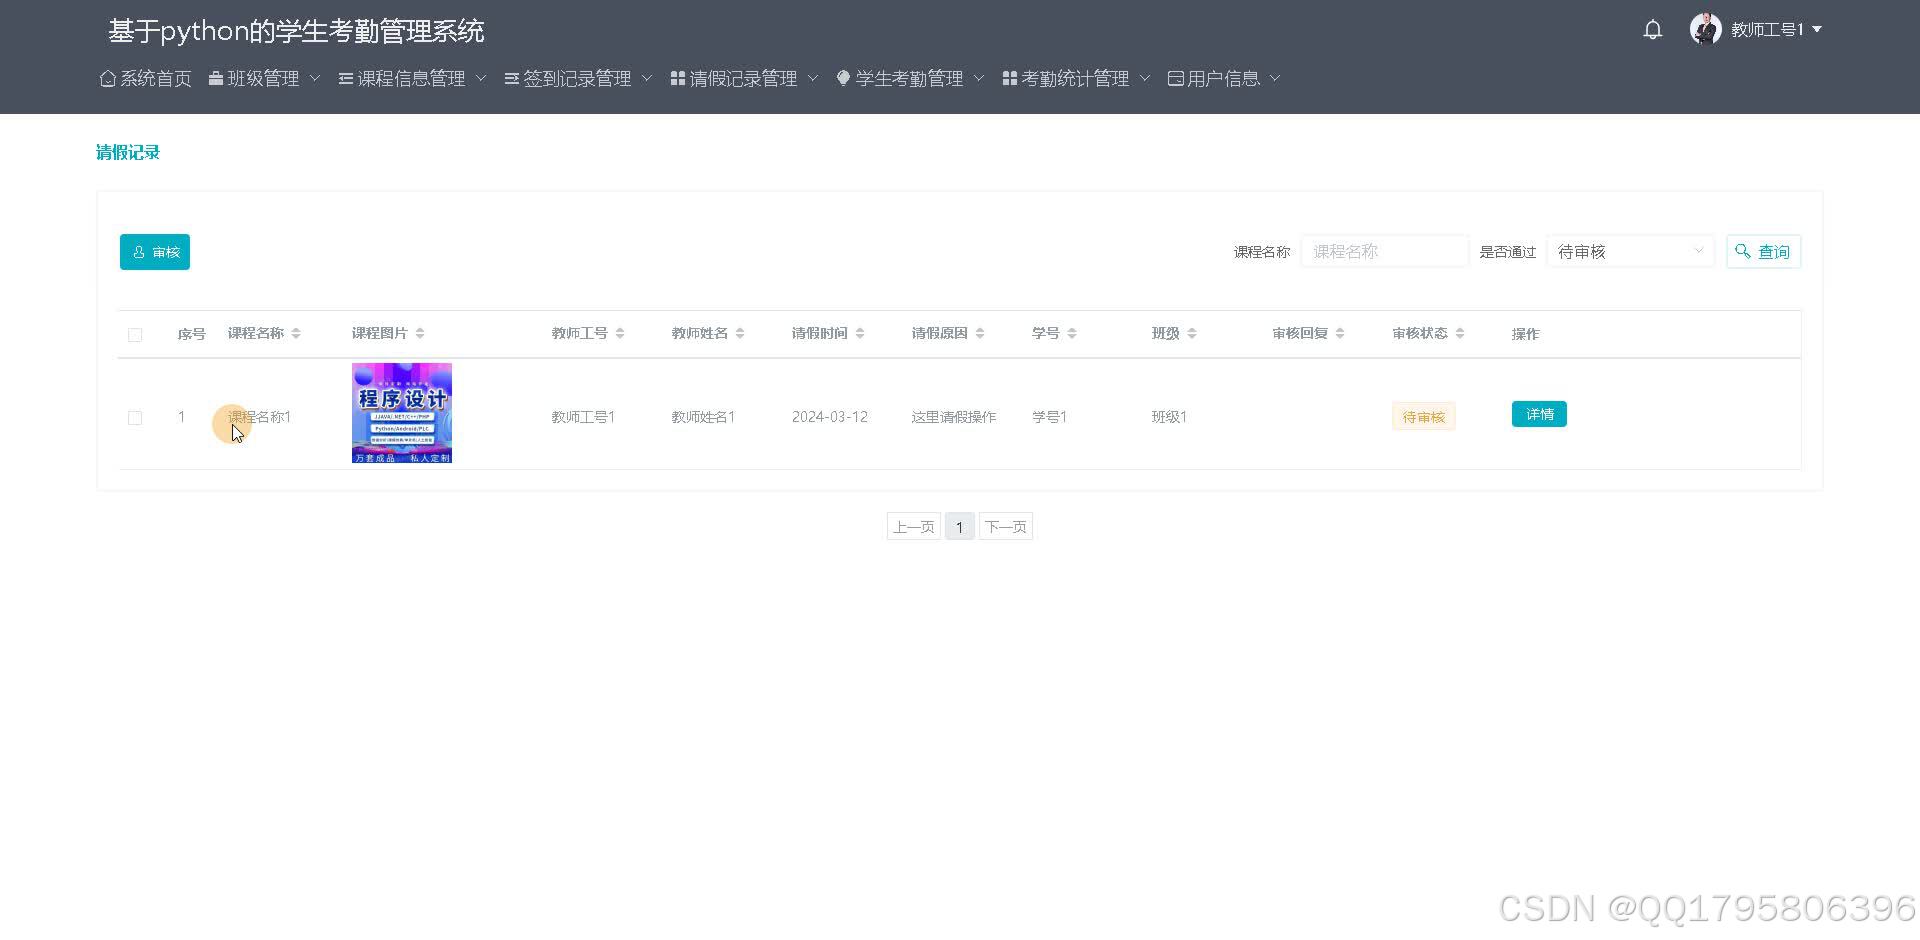The image size is (1920, 940).
Task: Sort by 学号 column arrows
Action: coord(1072,334)
